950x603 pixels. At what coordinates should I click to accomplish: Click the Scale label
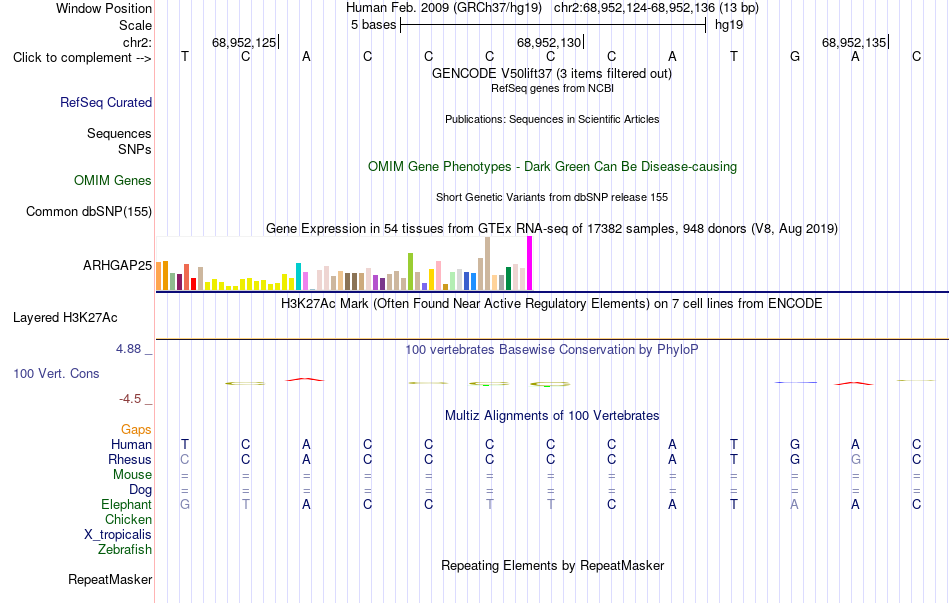(x=136, y=25)
